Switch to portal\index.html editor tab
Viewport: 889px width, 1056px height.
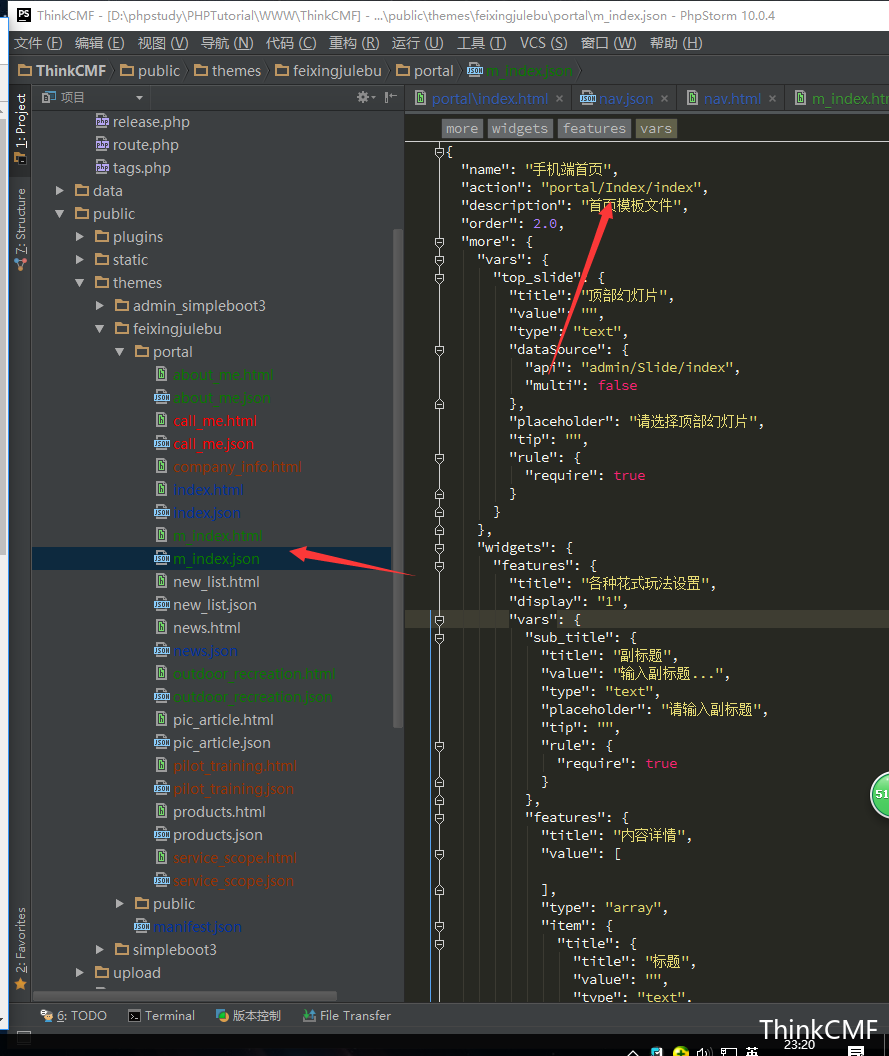pos(490,98)
